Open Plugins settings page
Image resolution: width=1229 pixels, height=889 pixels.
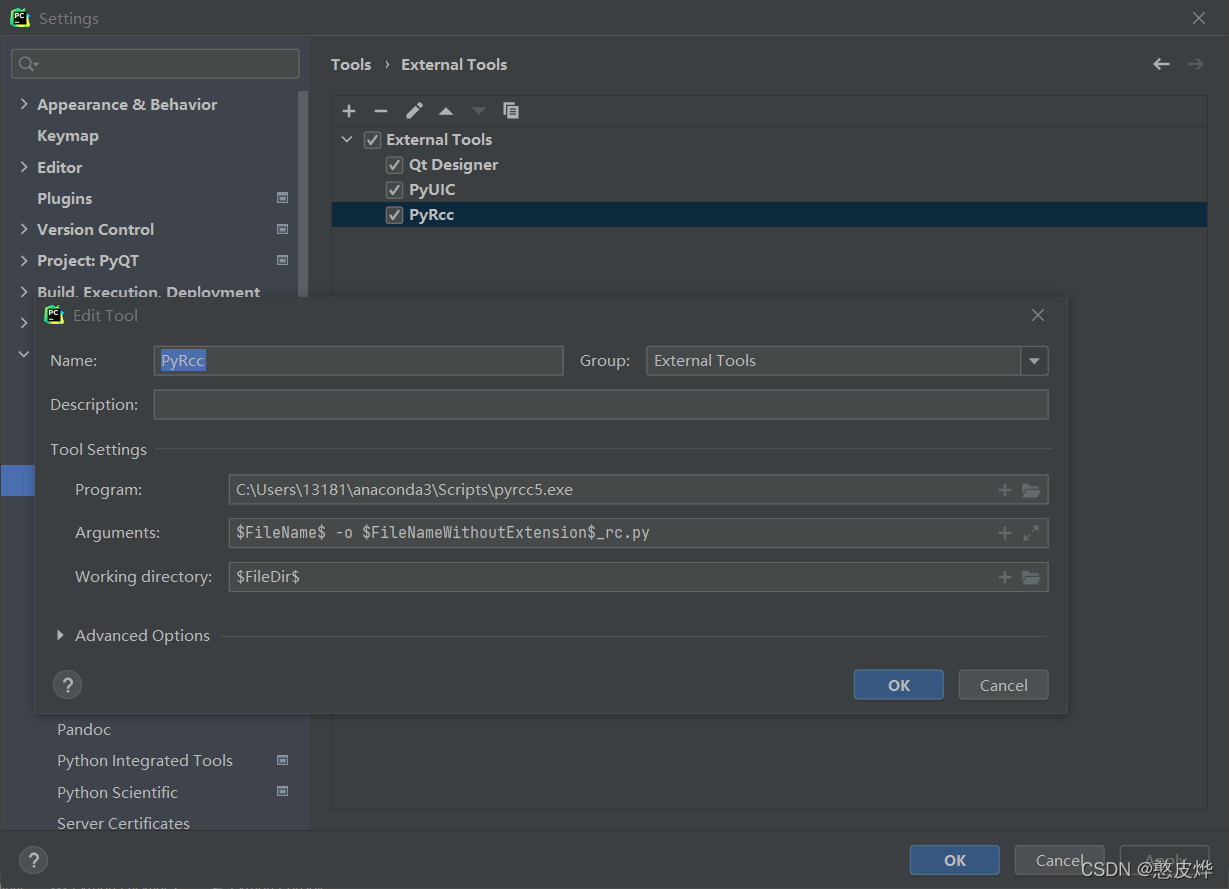(64, 198)
